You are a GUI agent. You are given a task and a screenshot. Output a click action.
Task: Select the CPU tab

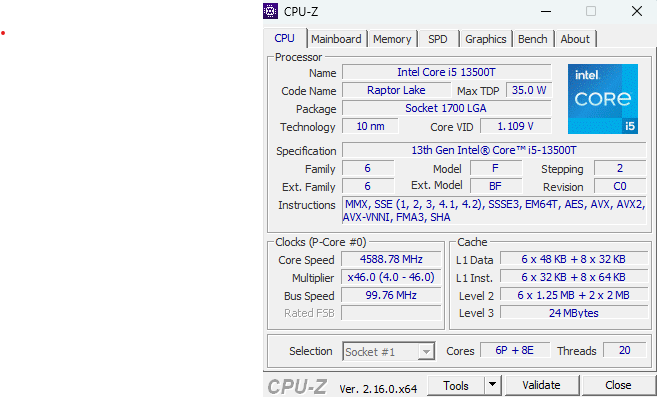(x=285, y=38)
